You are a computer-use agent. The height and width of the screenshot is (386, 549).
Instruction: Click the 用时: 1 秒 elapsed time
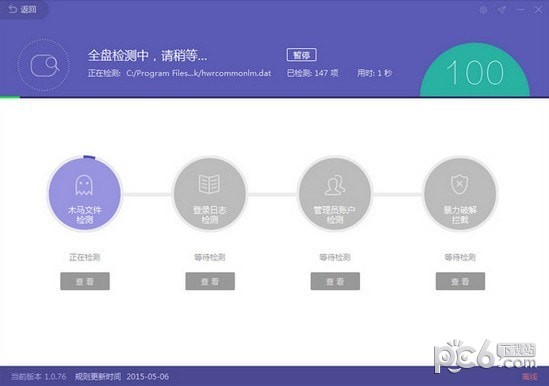(x=374, y=73)
